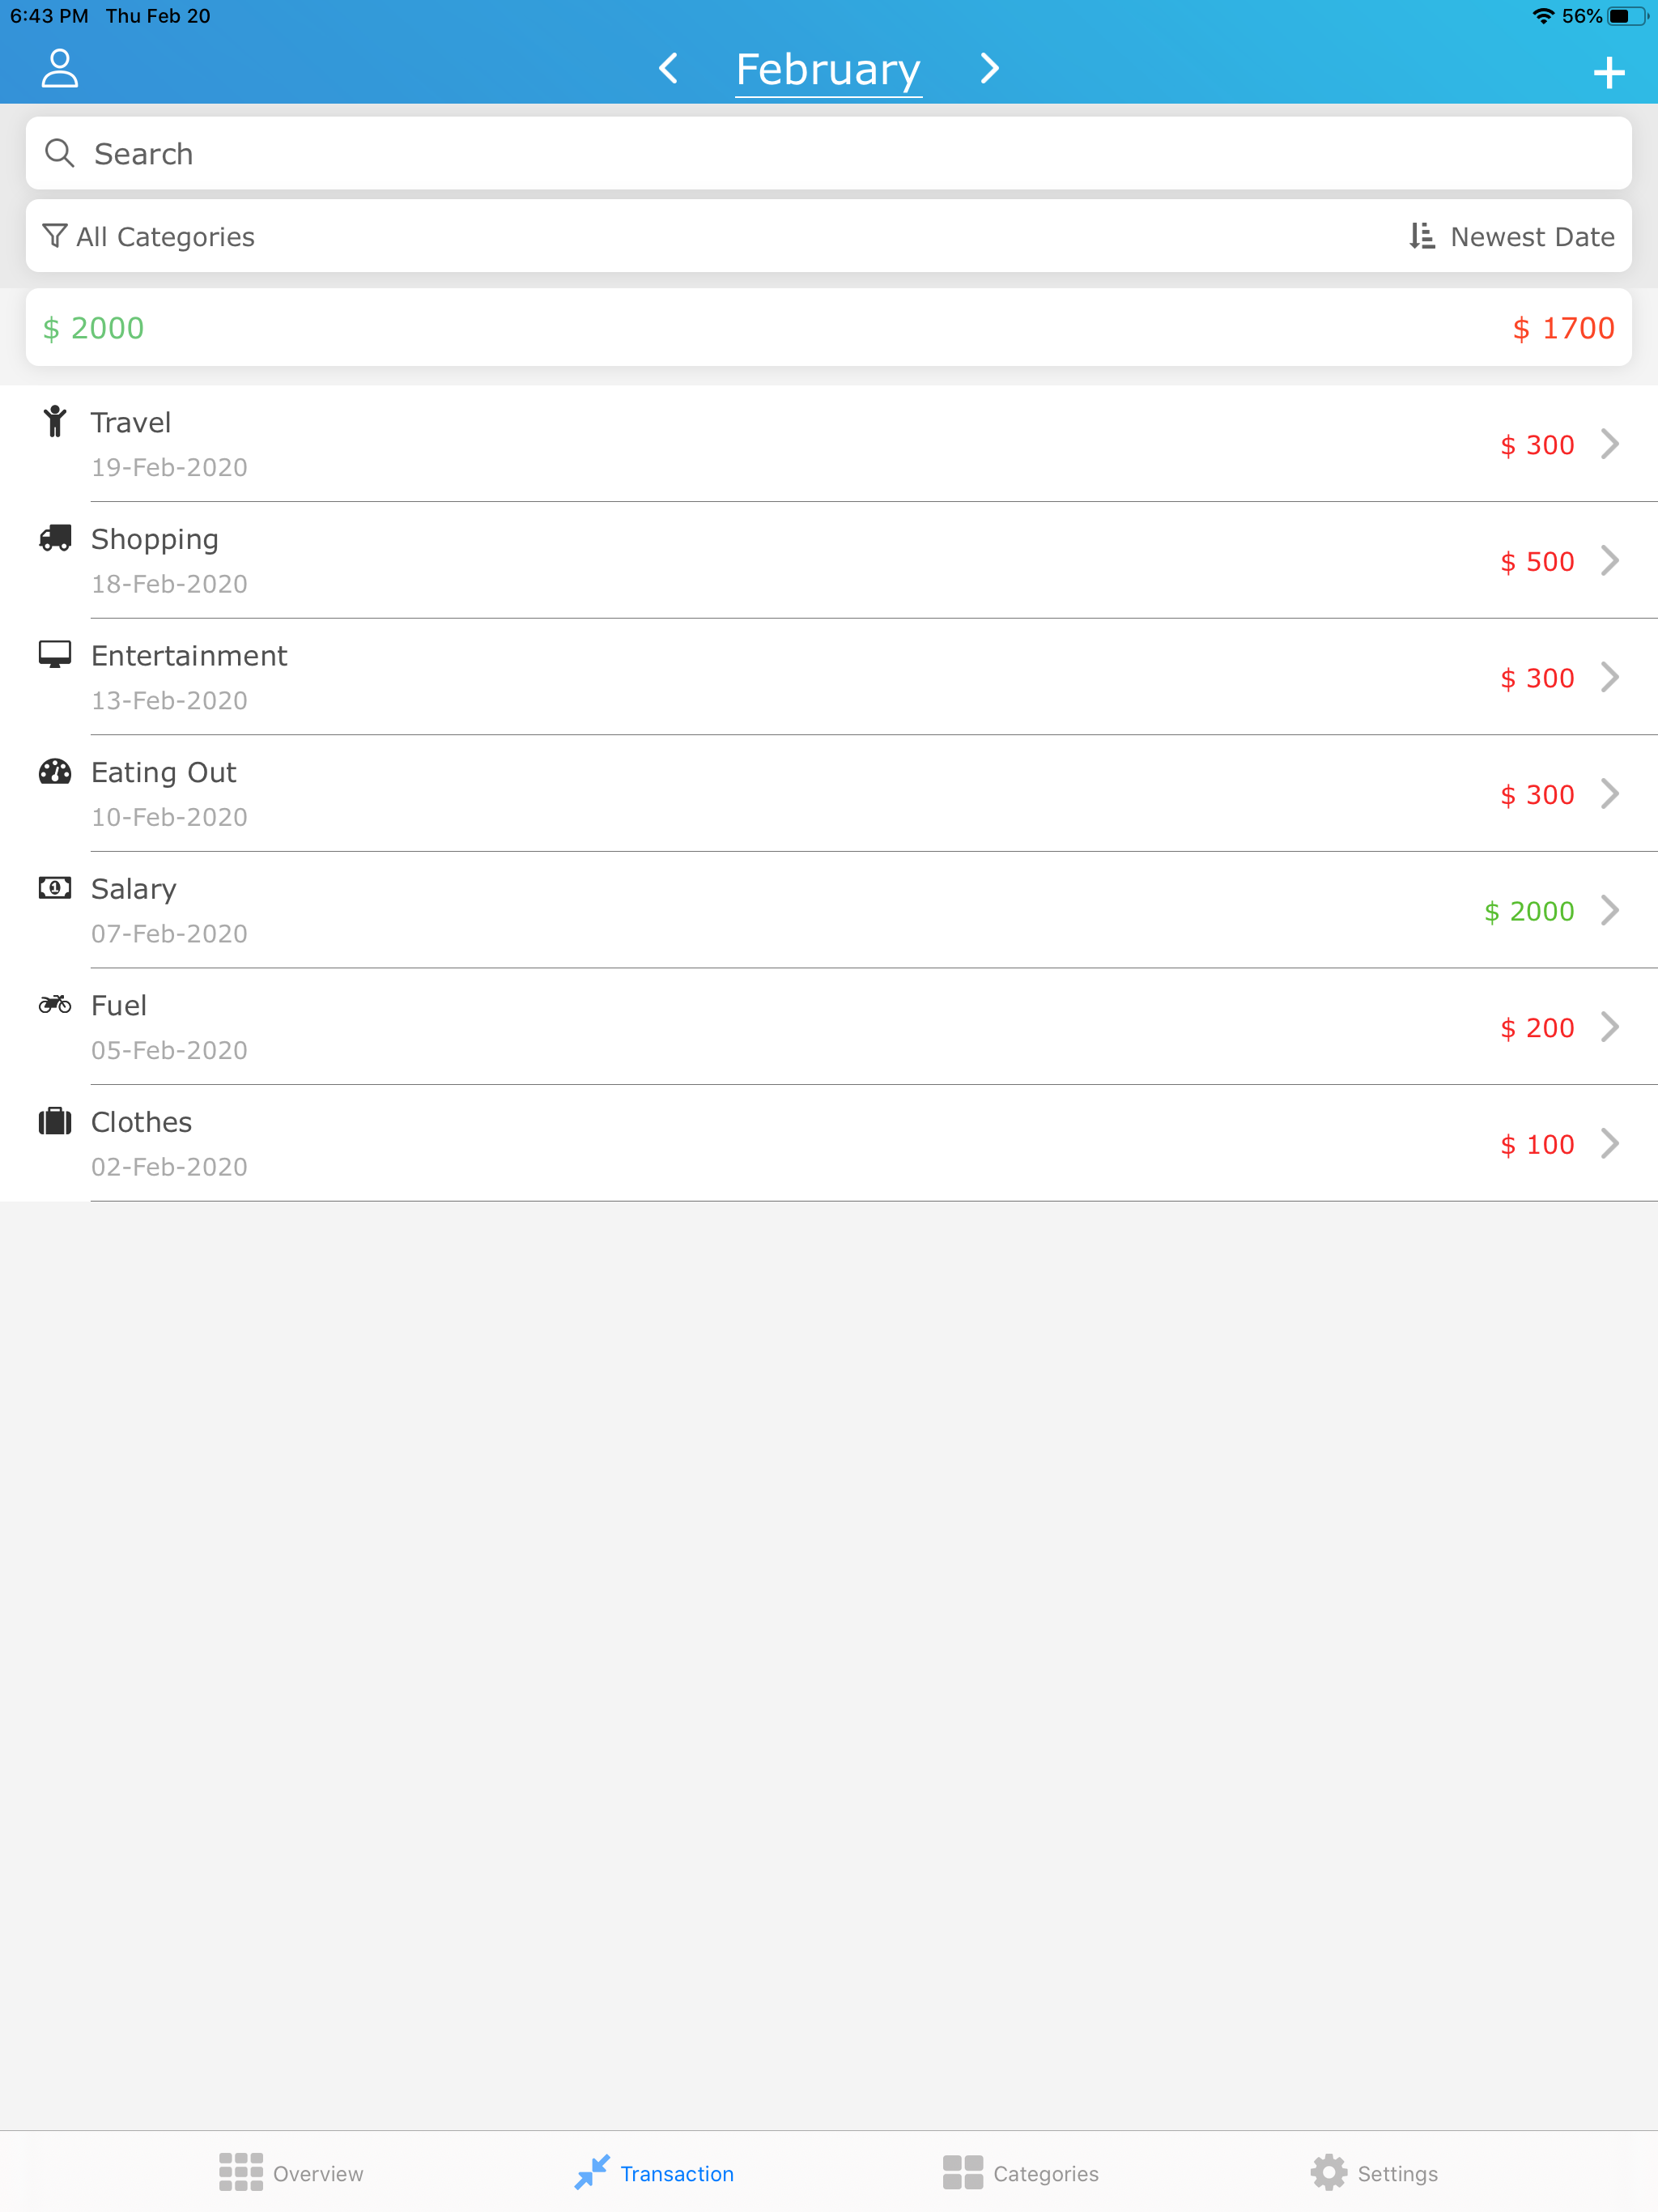Image resolution: width=1658 pixels, height=2212 pixels.
Task: Click into the Search field
Action: [x=828, y=154]
